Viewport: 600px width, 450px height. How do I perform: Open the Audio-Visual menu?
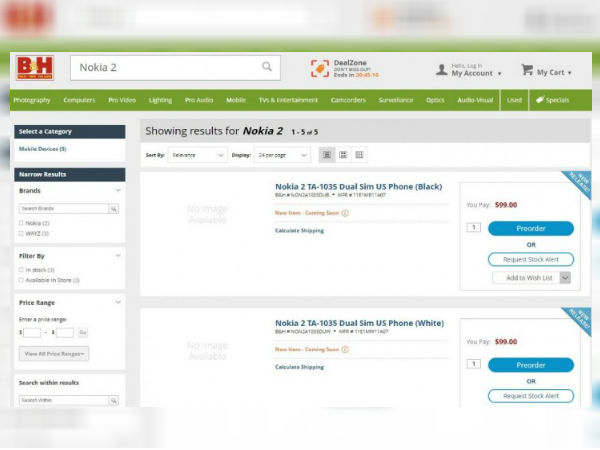point(475,100)
